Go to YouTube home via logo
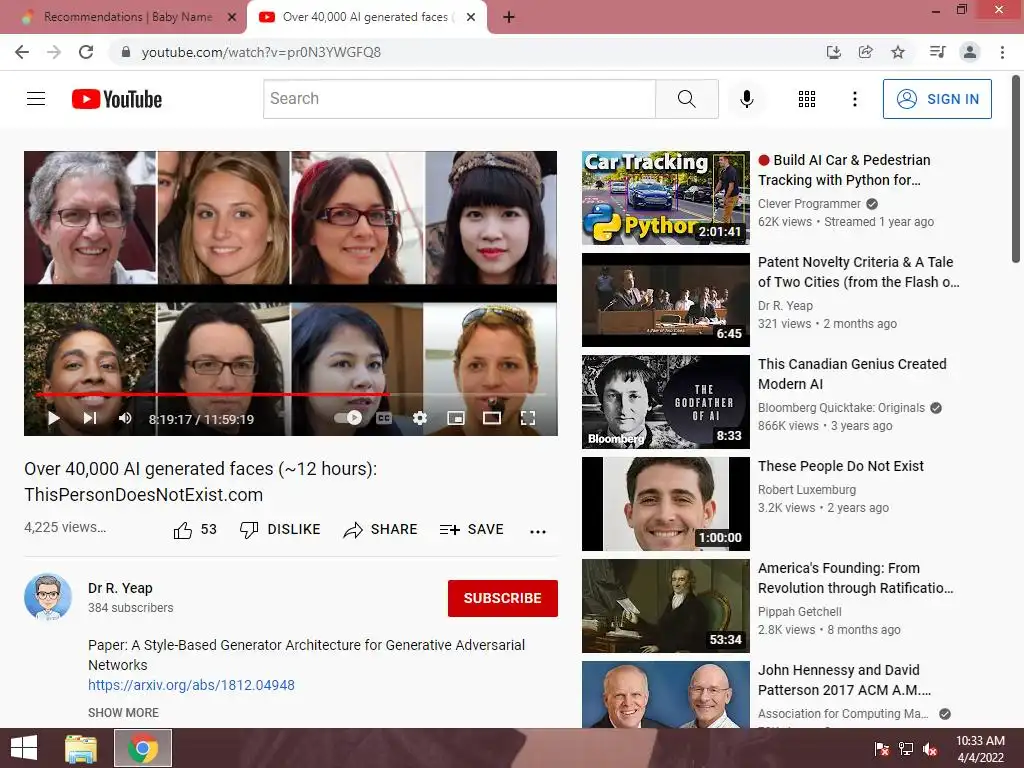 (x=117, y=99)
